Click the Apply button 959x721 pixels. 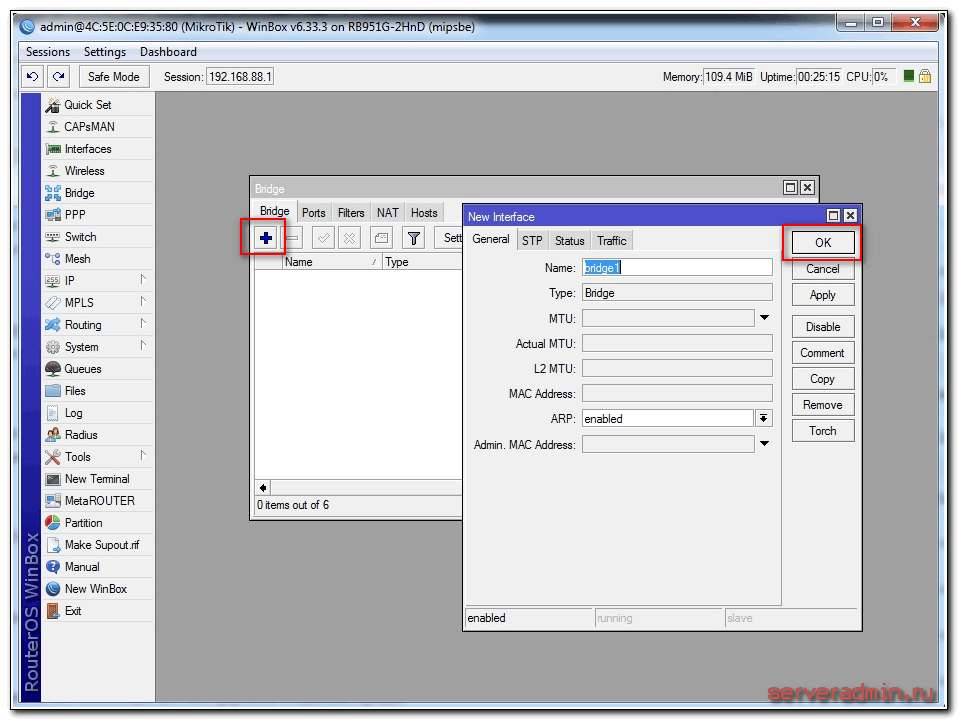[823, 295]
